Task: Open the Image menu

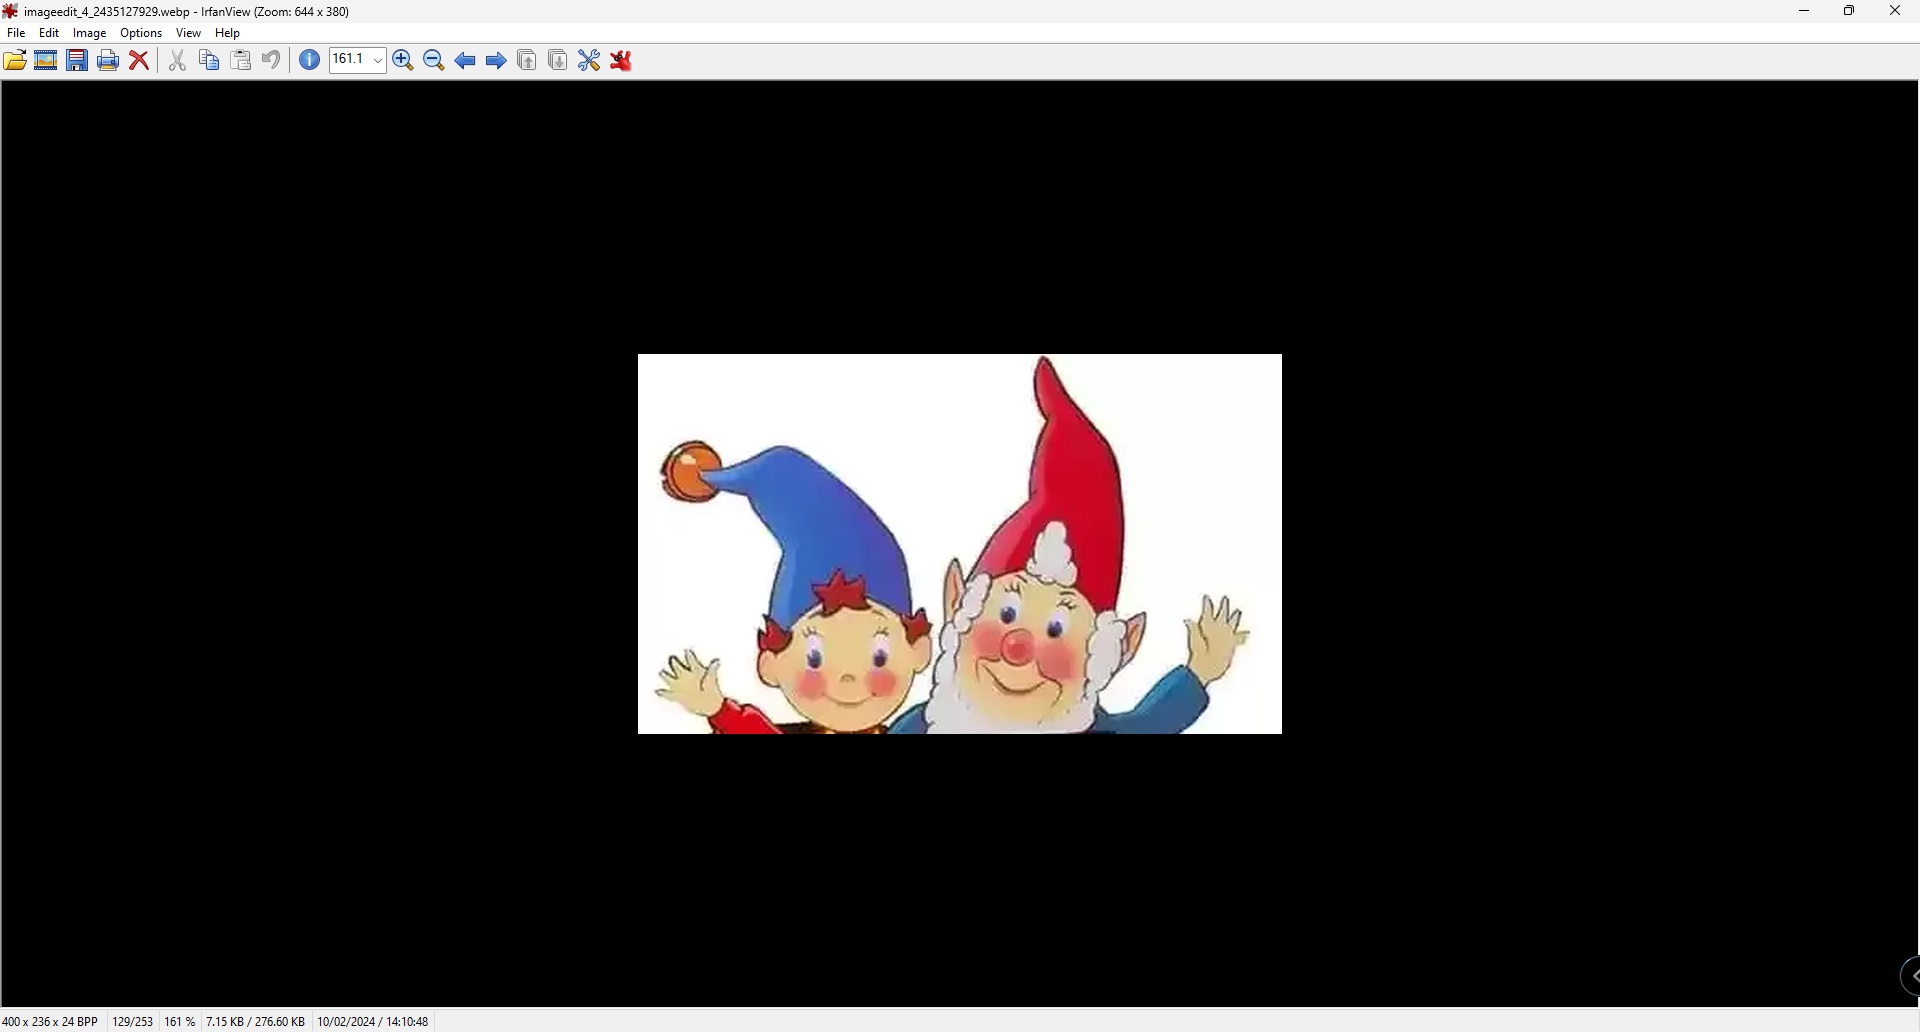Action: (90, 33)
